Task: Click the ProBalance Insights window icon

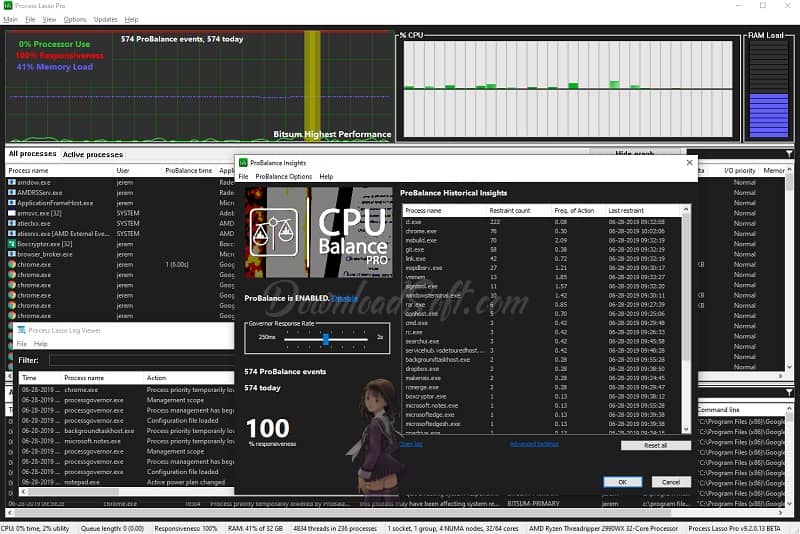Action: coord(243,163)
